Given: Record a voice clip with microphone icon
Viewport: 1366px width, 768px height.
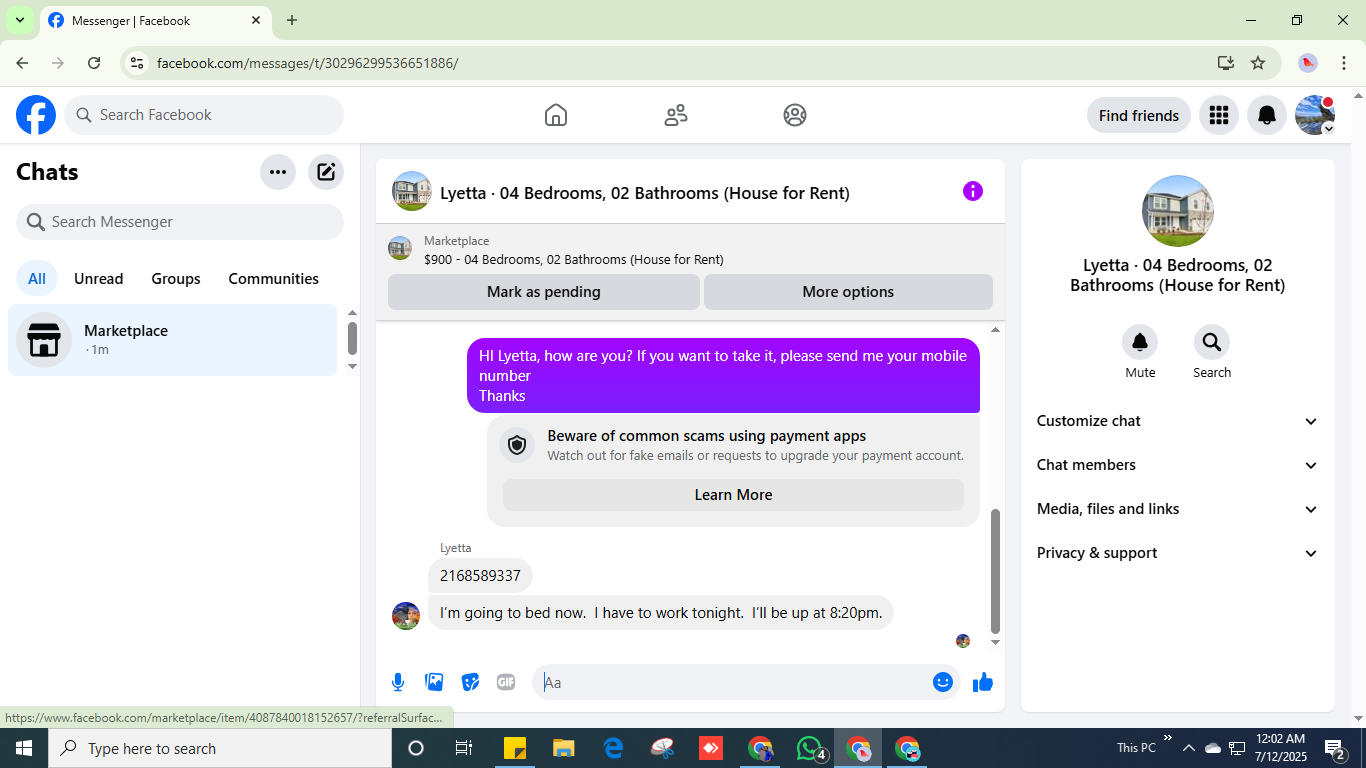Looking at the screenshot, I should click(398, 682).
